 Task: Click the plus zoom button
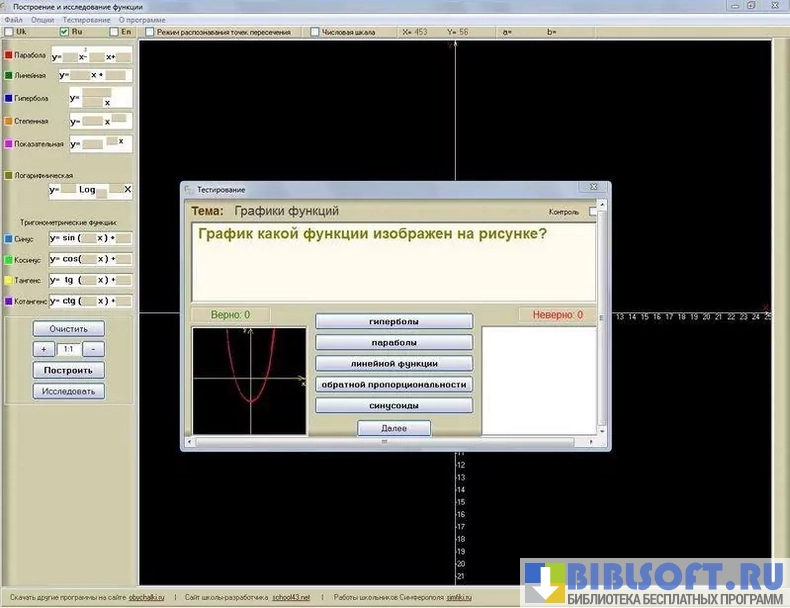point(44,349)
